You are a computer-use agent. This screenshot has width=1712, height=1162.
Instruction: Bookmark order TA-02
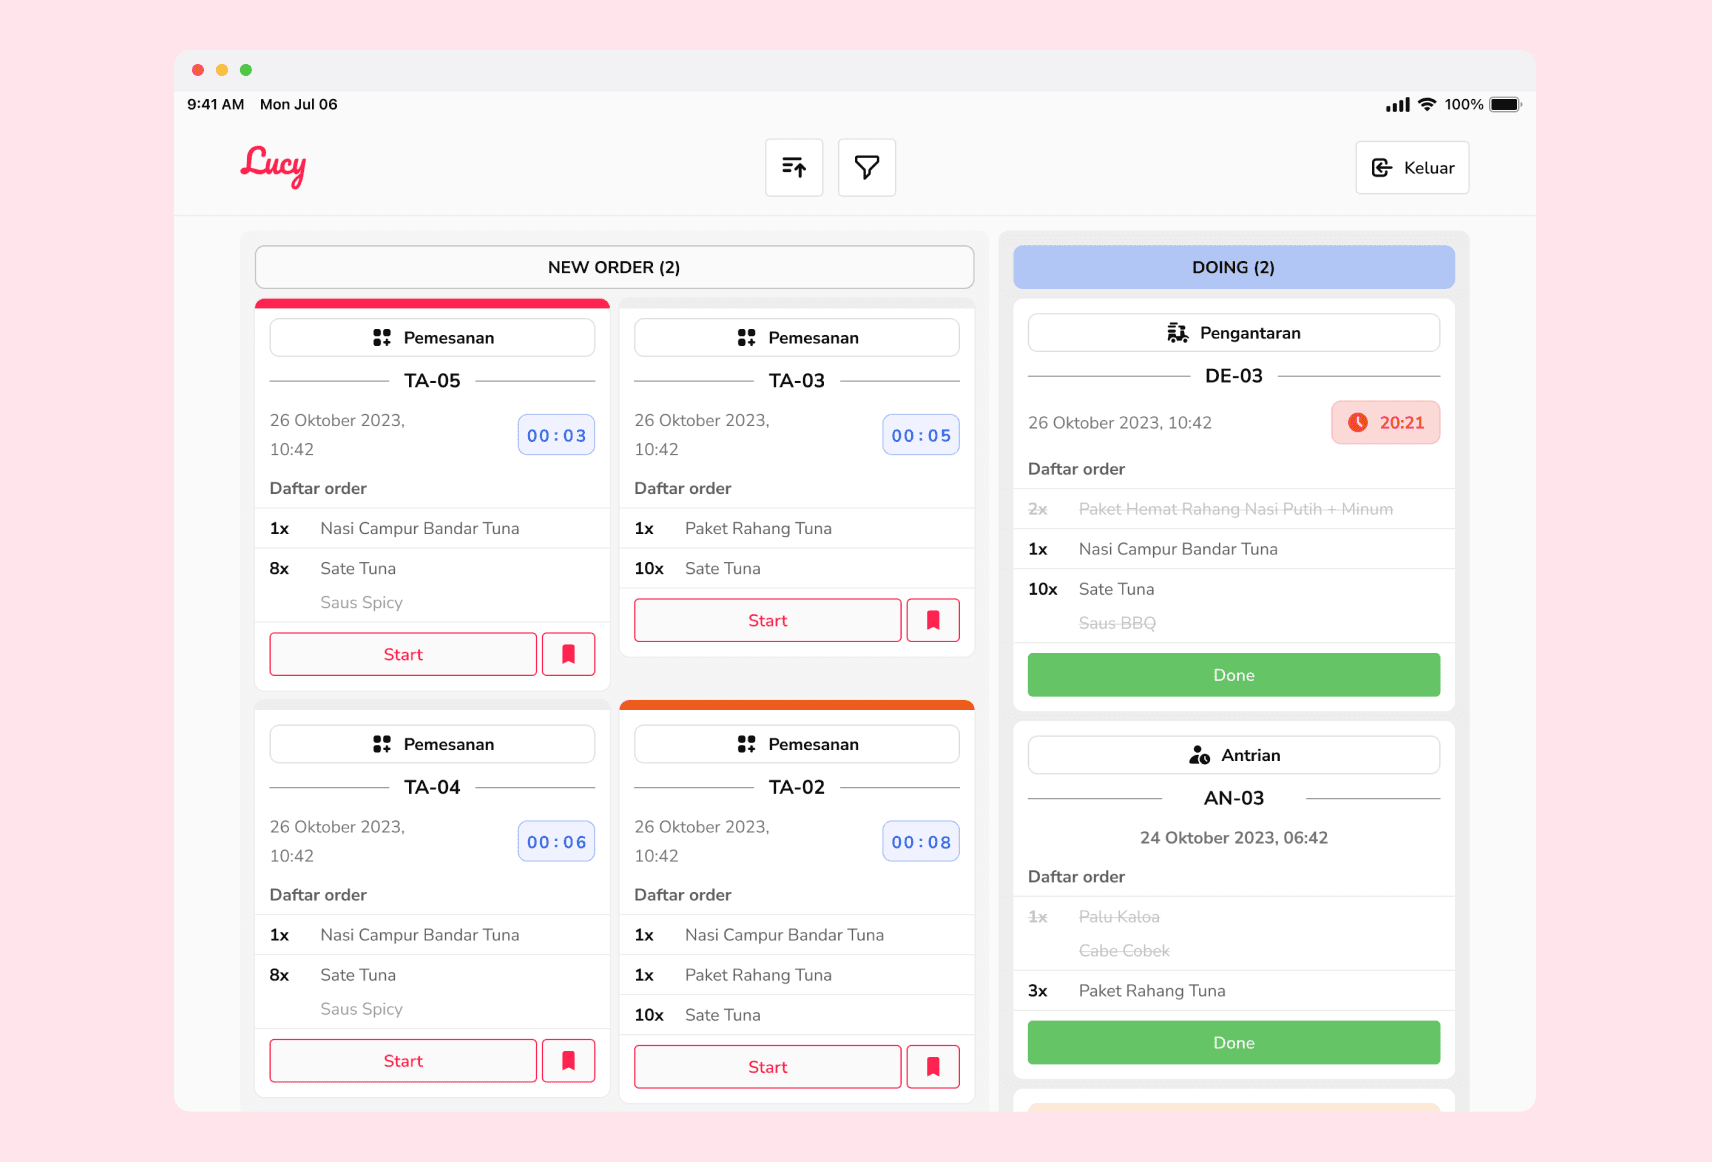click(x=933, y=1067)
